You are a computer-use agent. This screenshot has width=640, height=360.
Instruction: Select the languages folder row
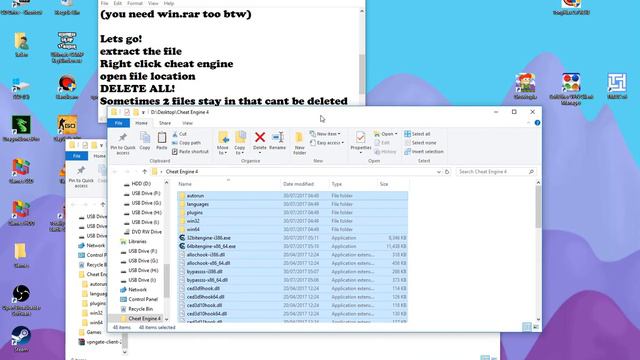[x=292, y=204]
